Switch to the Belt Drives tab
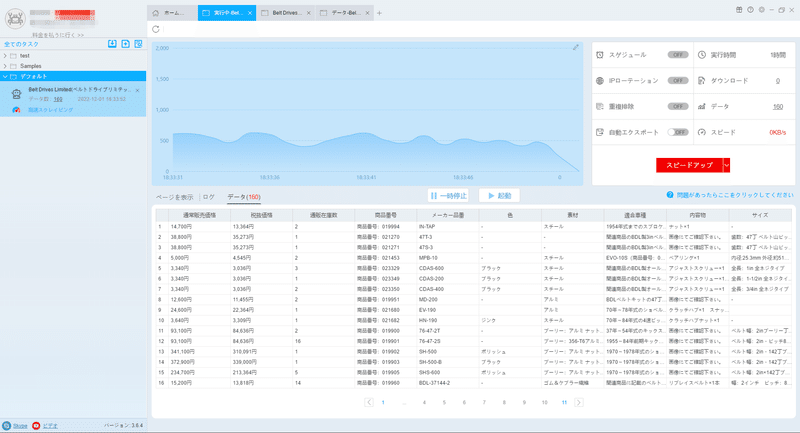This screenshot has height=433, width=800. (x=286, y=13)
